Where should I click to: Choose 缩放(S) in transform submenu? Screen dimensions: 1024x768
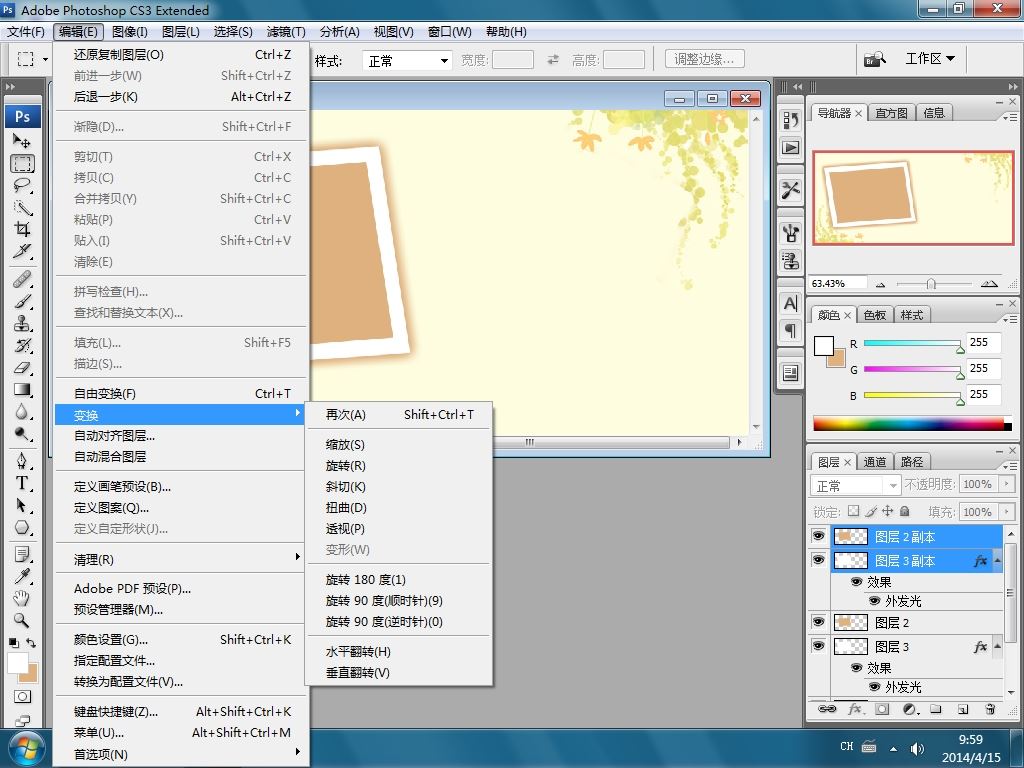pyautogui.click(x=398, y=445)
